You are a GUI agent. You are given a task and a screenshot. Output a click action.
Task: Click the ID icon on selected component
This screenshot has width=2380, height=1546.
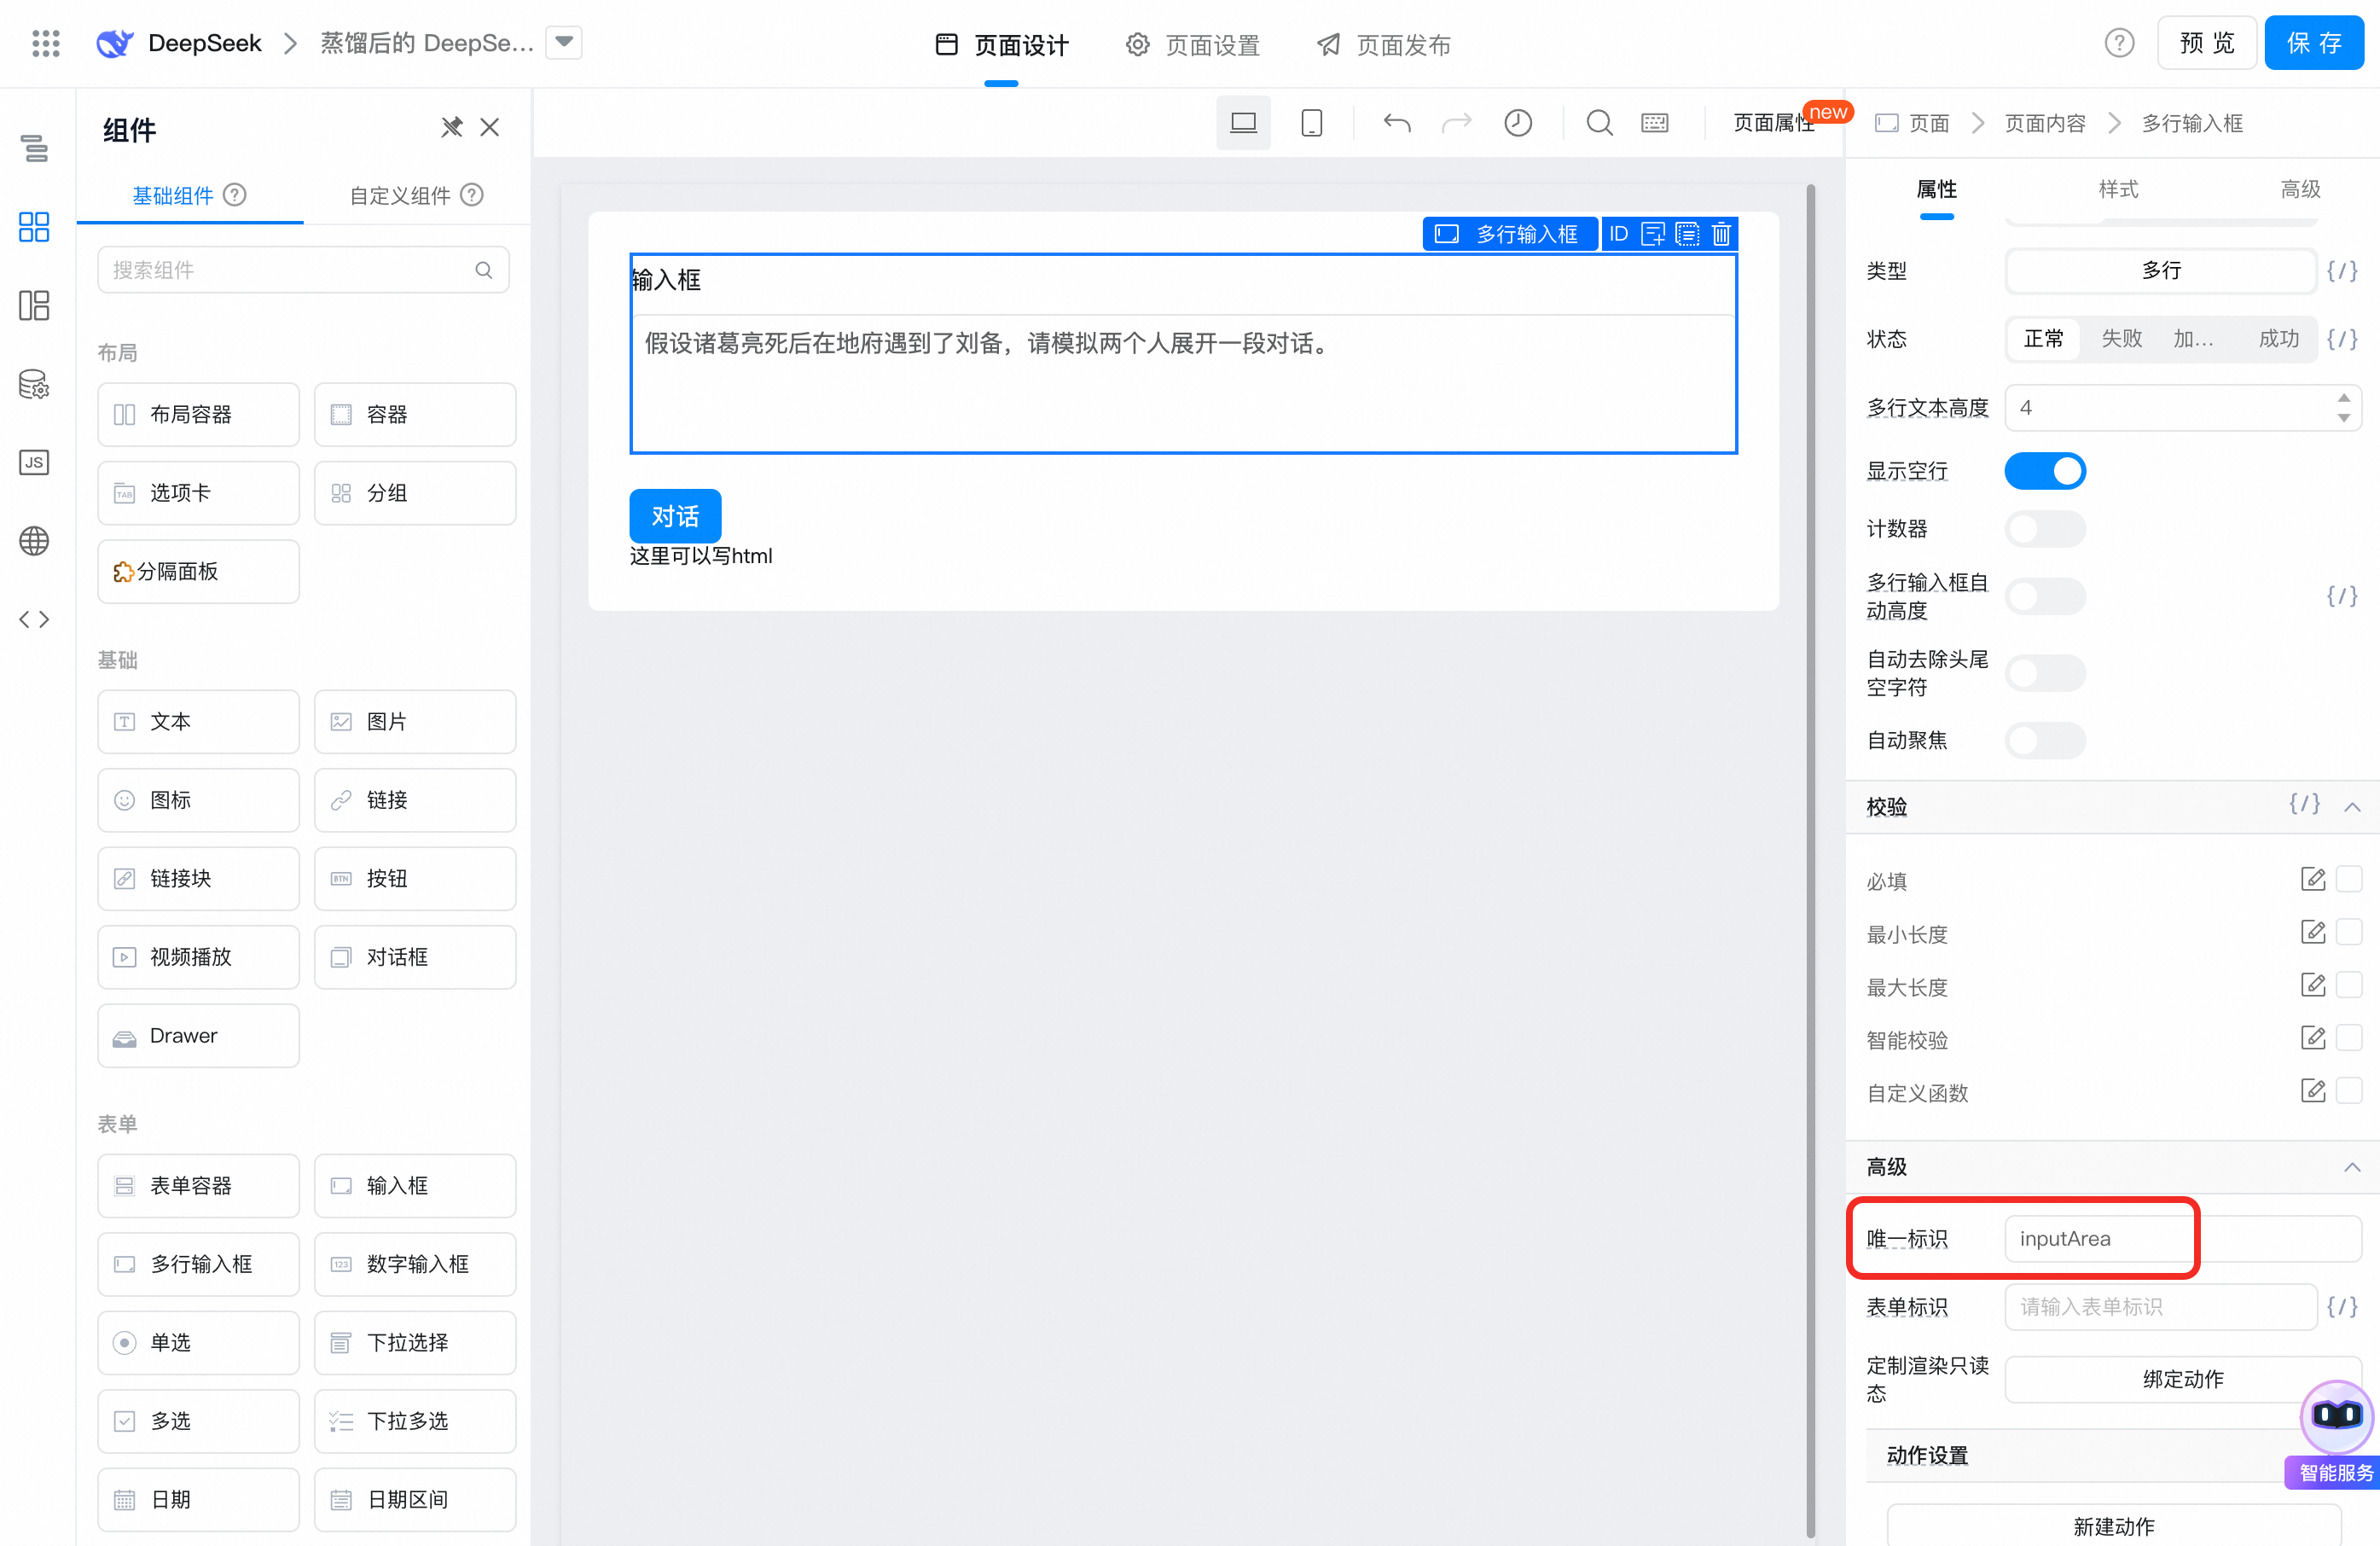[x=1619, y=234]
